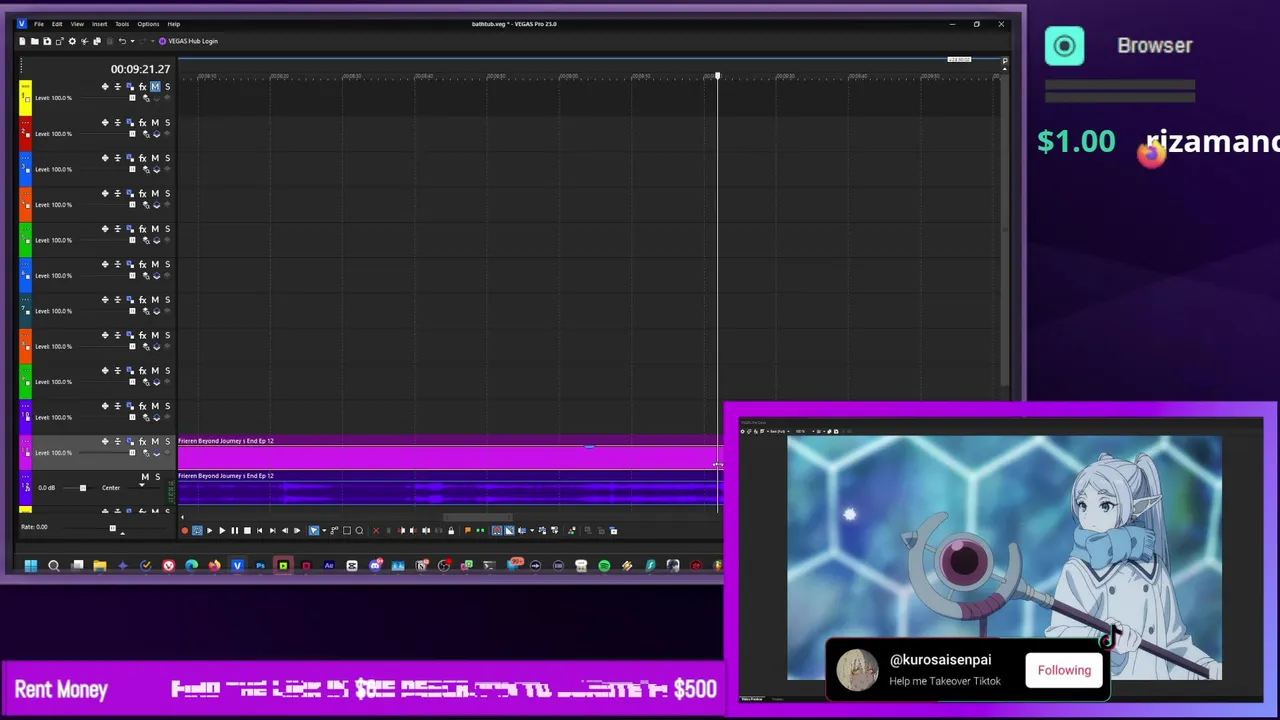
Task: Open the Edit menu
Action: click(x=57, y=24)
